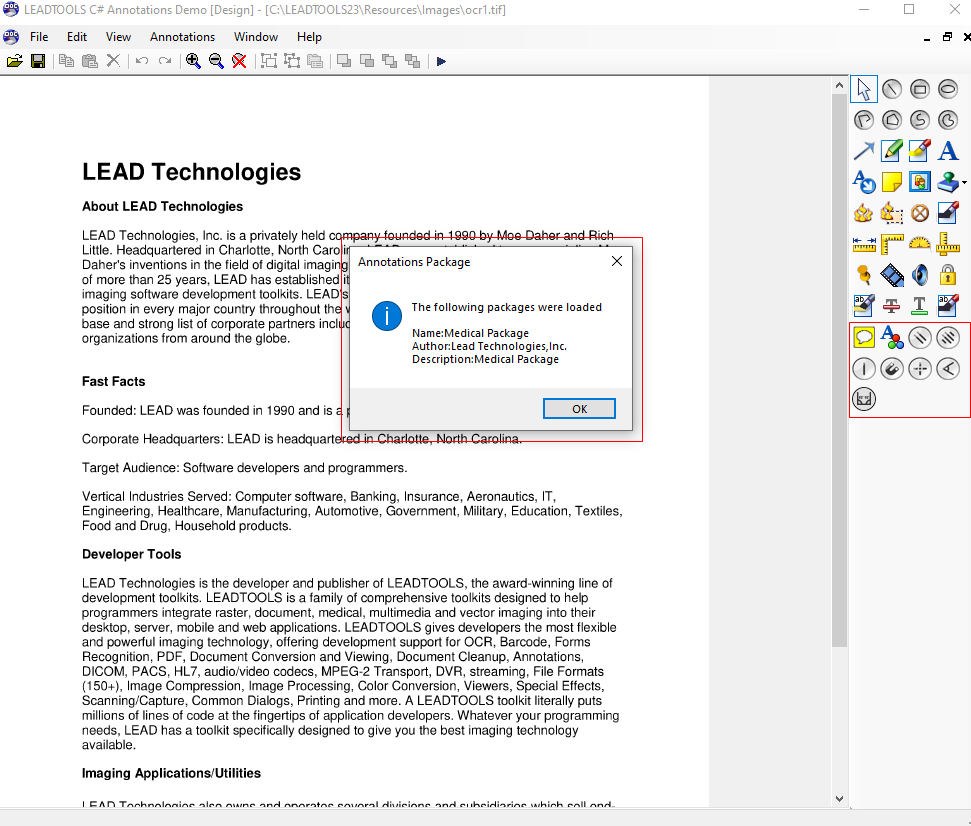
Task: Select the green rubber stamp tool
Action: (x=947, y=182)
